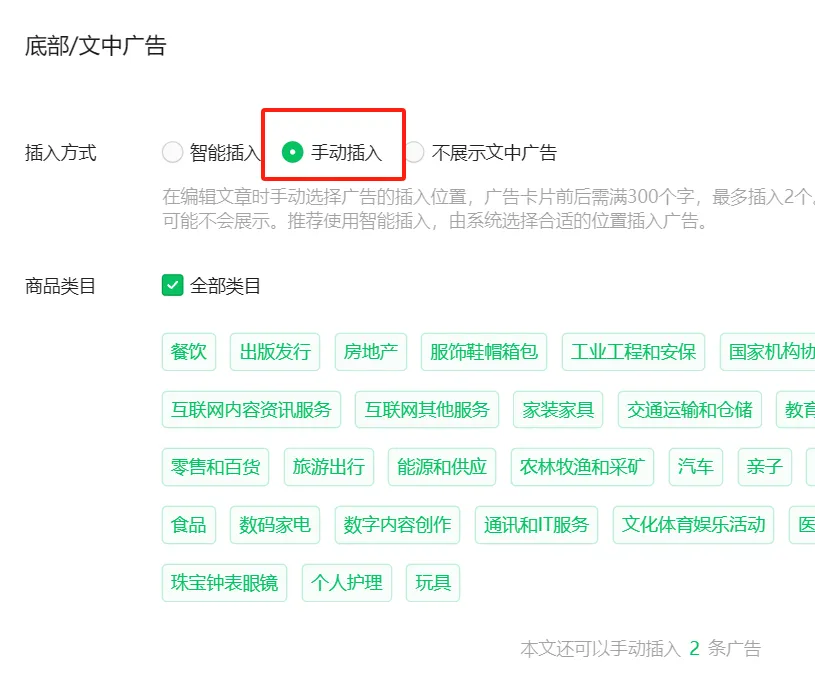Click the 底部/文中广告 heading

[96, 46]
